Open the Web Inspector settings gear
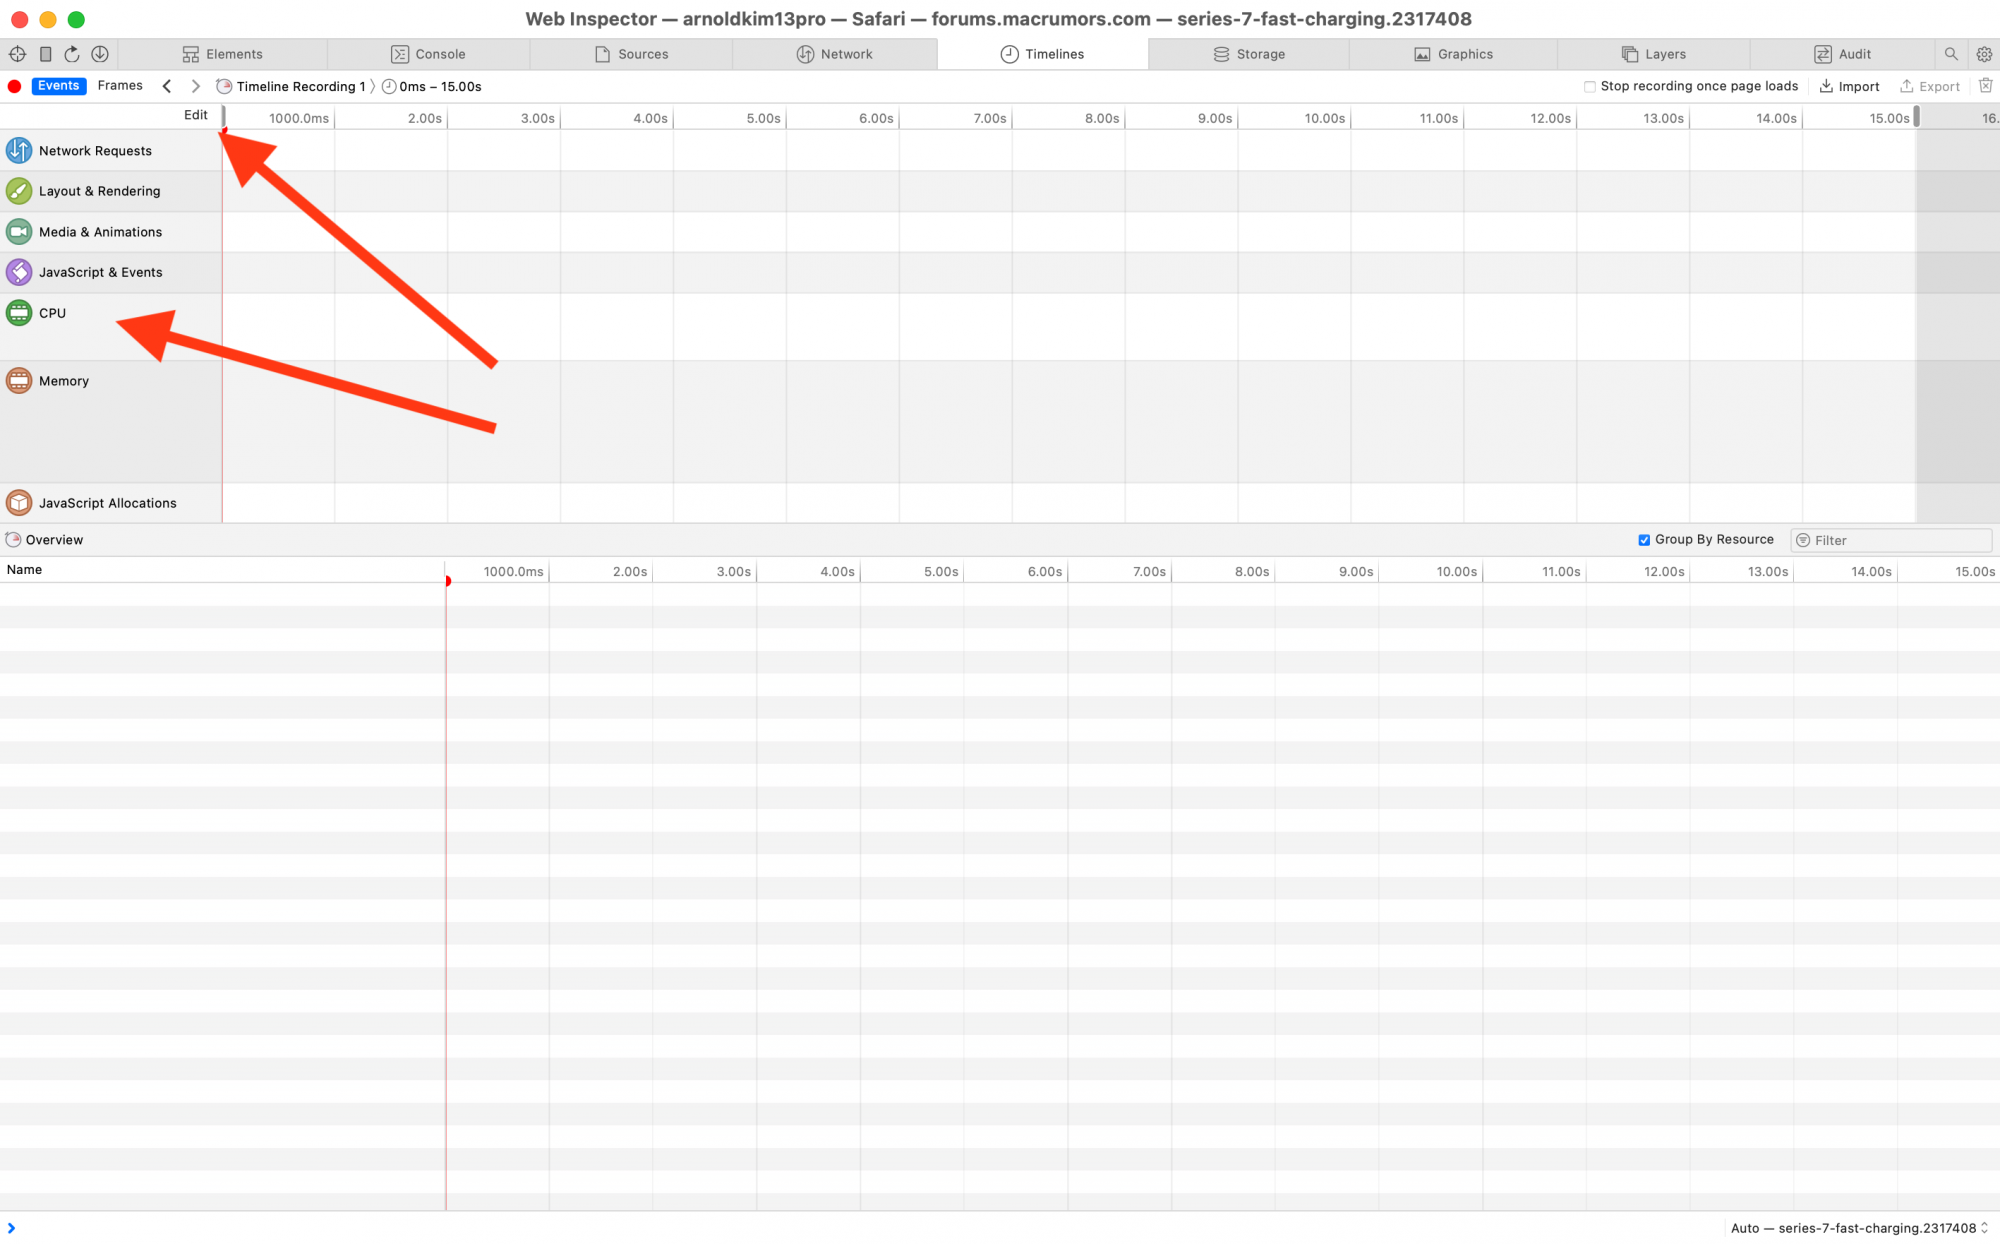2000x1244 pixels. pyautogui.click(x=1984, y=54)
